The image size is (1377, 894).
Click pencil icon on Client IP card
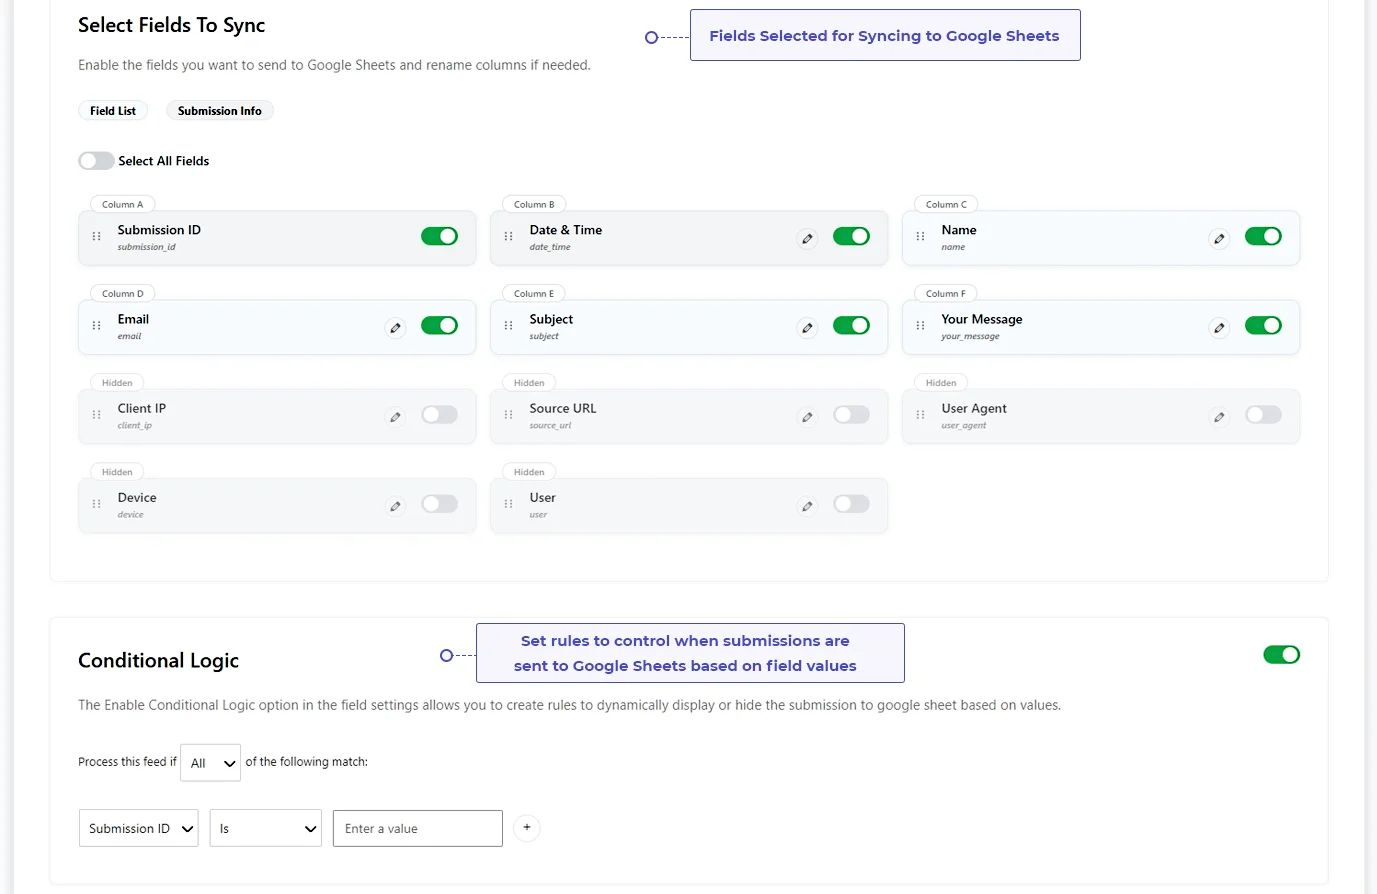[395, 416]
